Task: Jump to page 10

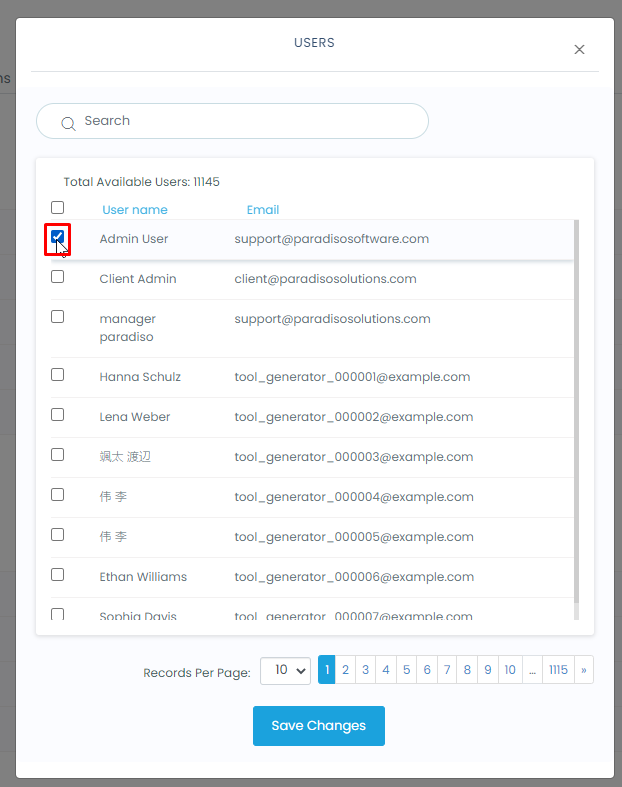Action: pos(510,670)
